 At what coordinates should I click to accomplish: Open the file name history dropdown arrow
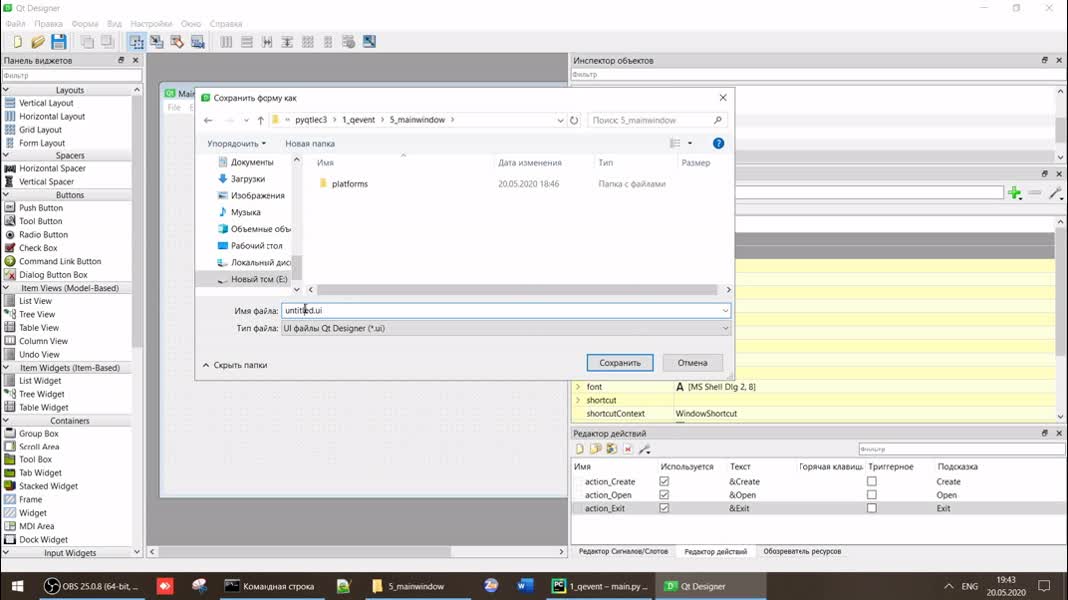[x=725, y=311]
